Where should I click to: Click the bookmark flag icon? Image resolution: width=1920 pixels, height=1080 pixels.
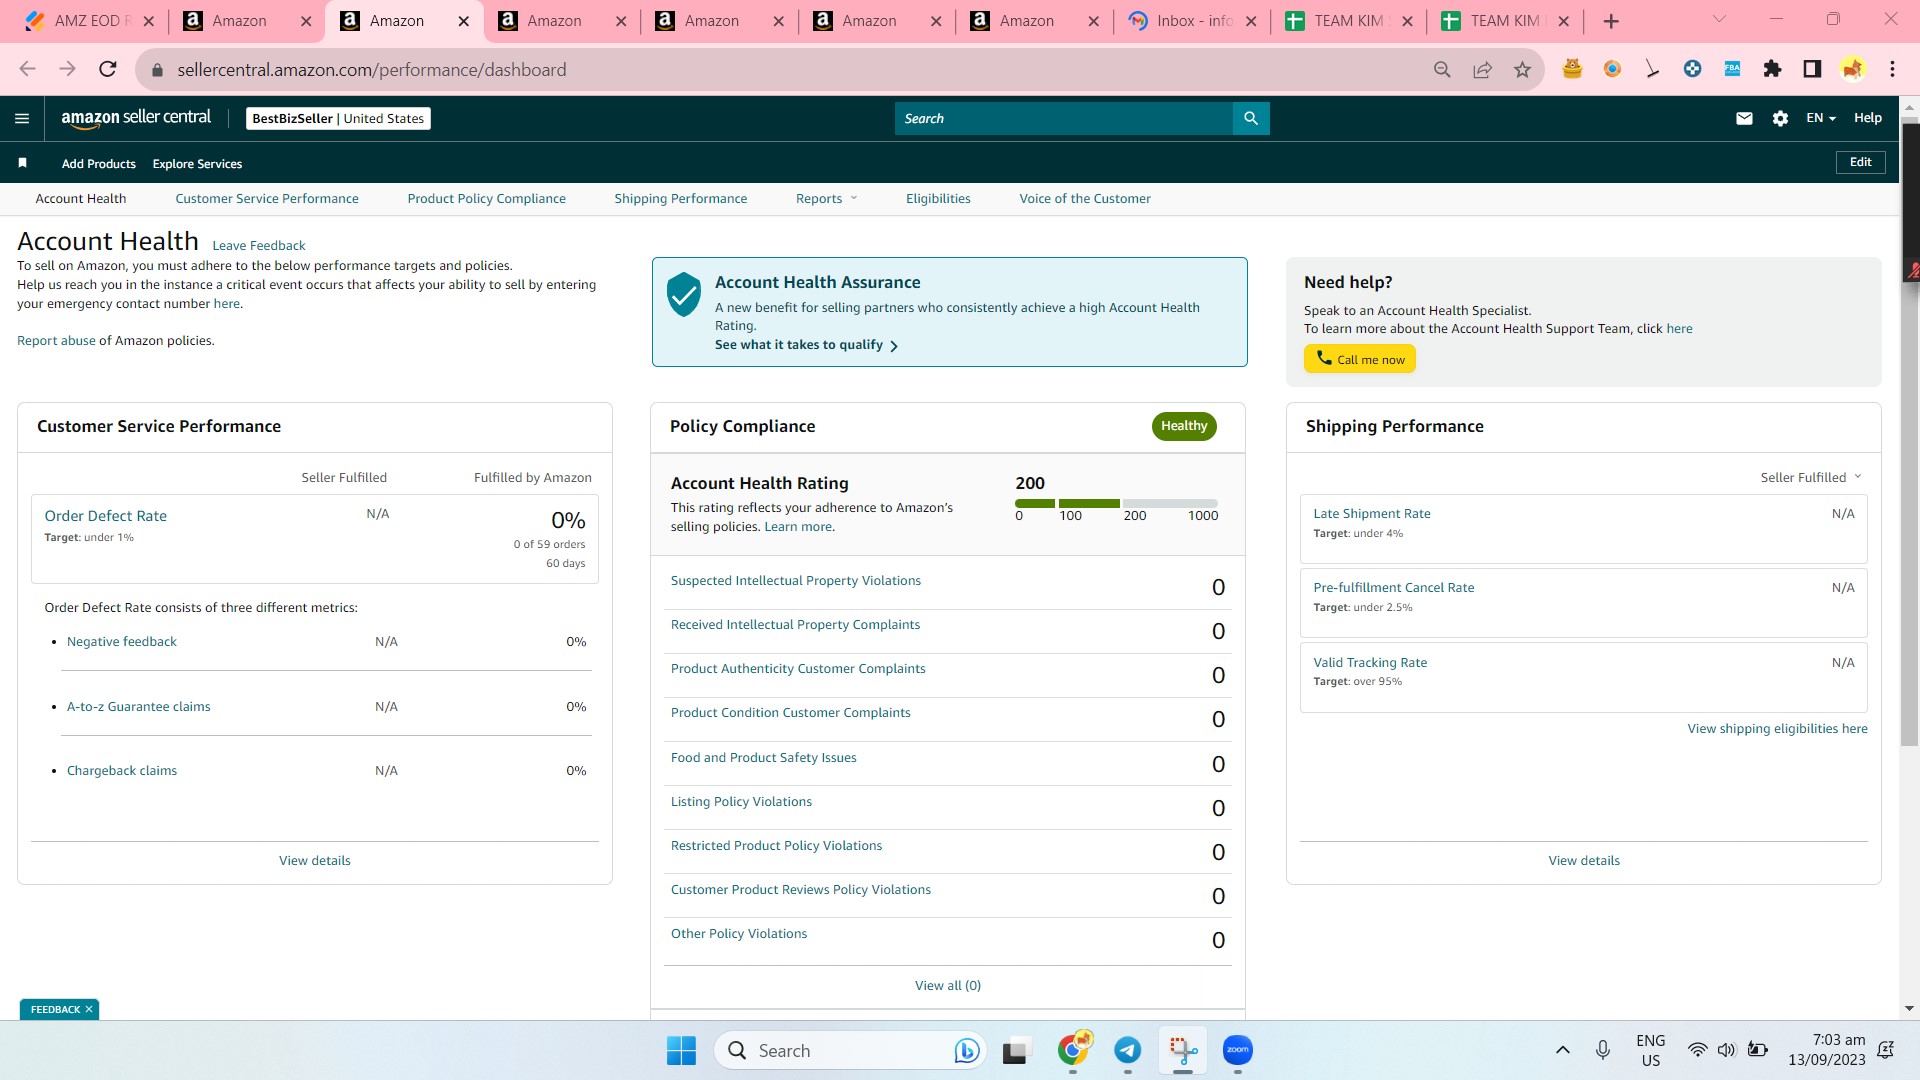tap(22, 163)
